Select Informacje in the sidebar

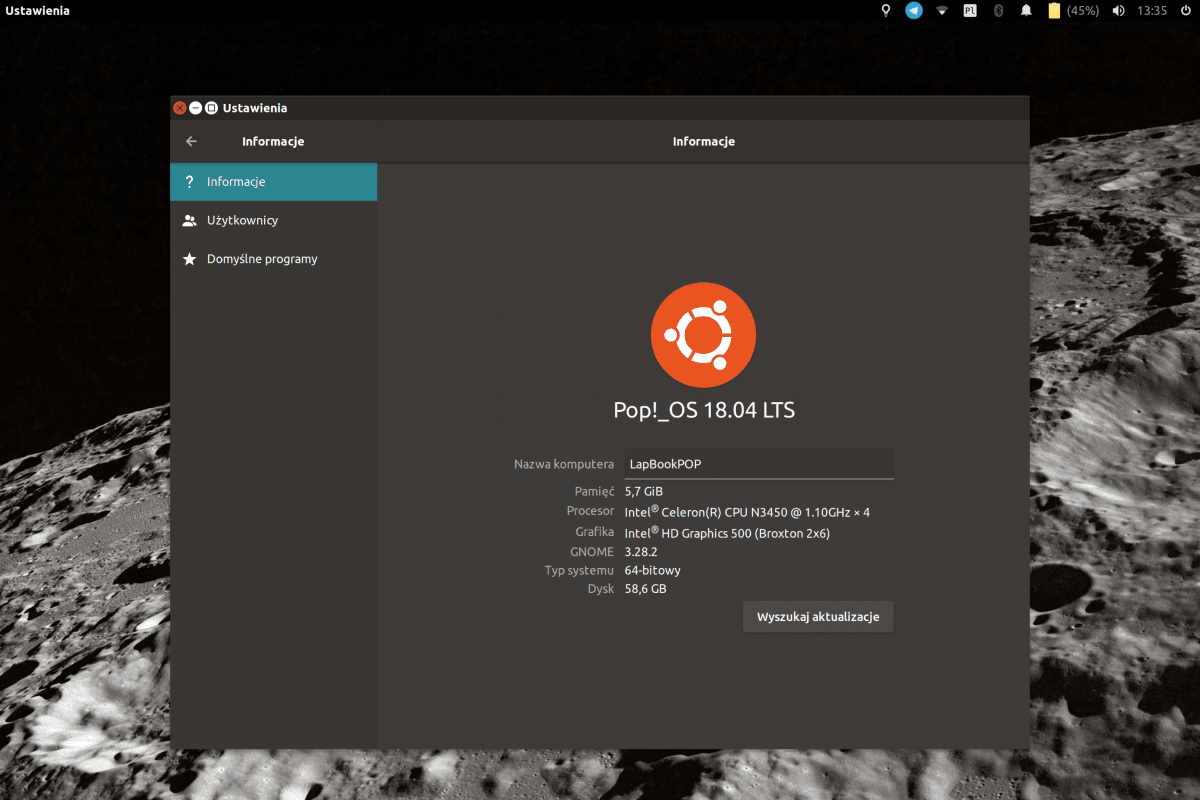[273, 182]
